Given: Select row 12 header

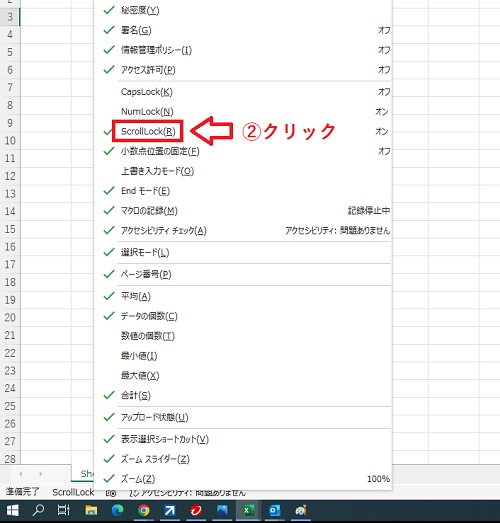Looking at the screenshot, I should click(x=10, y=176).
